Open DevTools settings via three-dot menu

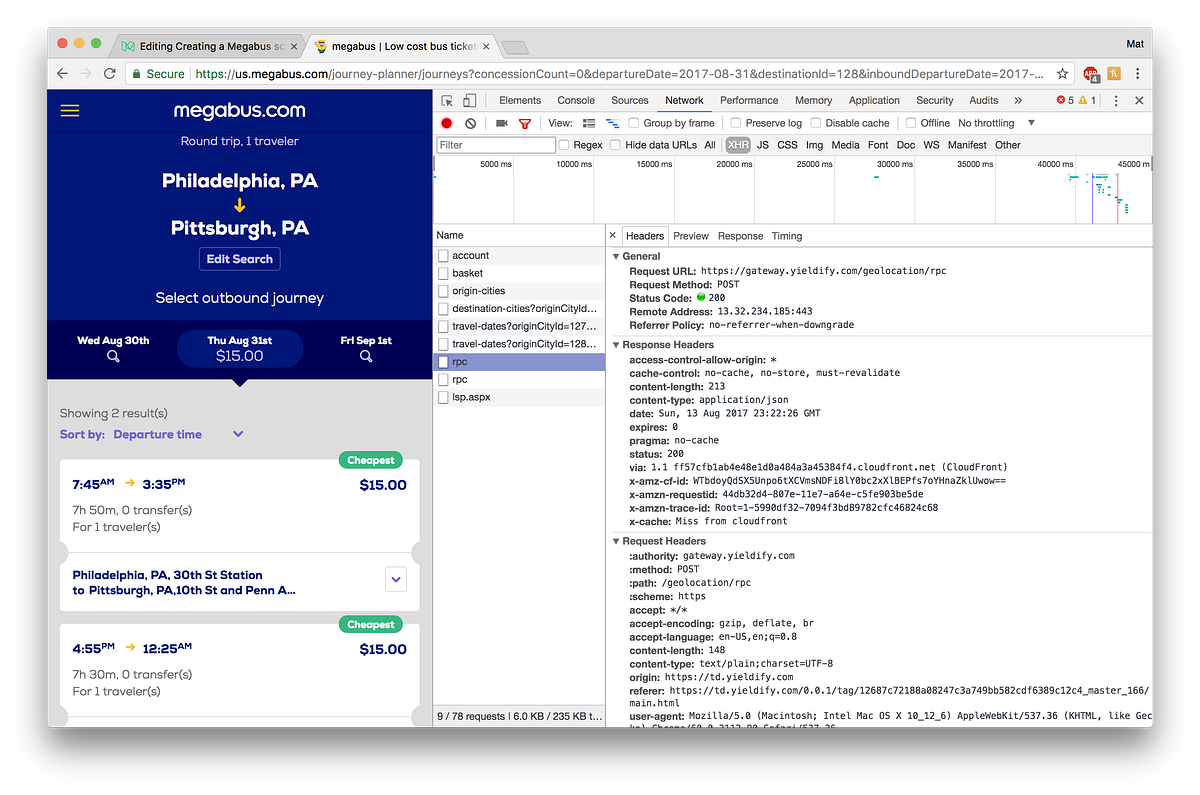[x=1116, y=100]
